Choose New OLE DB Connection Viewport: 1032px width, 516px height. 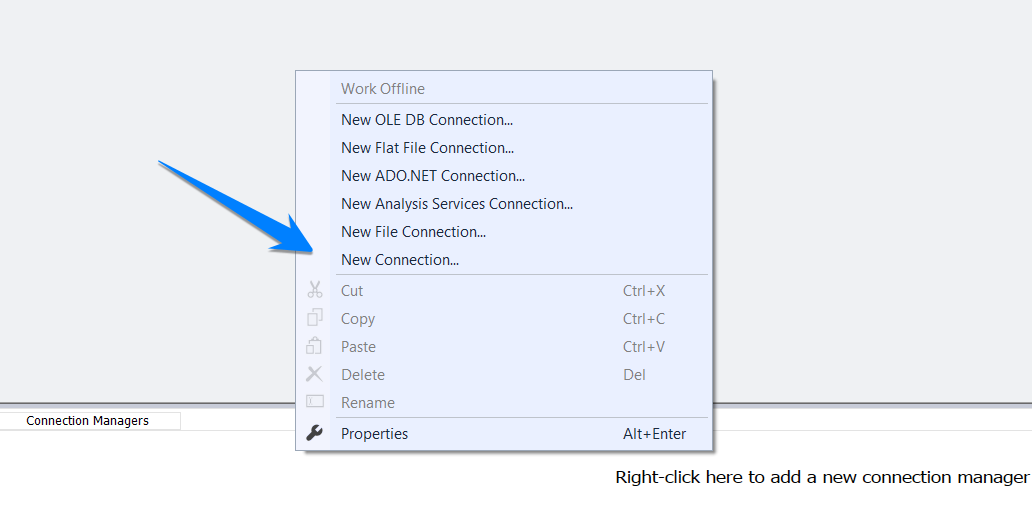[x=427, y=120]
